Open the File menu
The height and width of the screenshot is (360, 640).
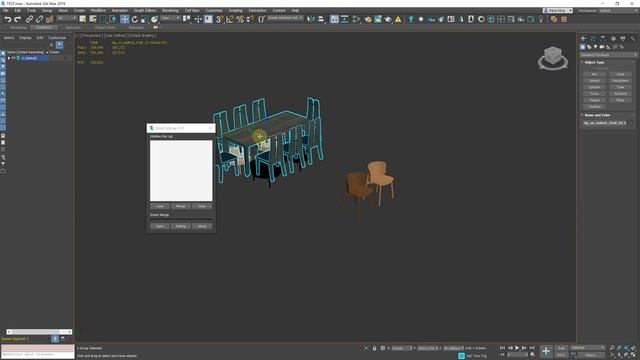pyautogui.click(x=5, y=10)
